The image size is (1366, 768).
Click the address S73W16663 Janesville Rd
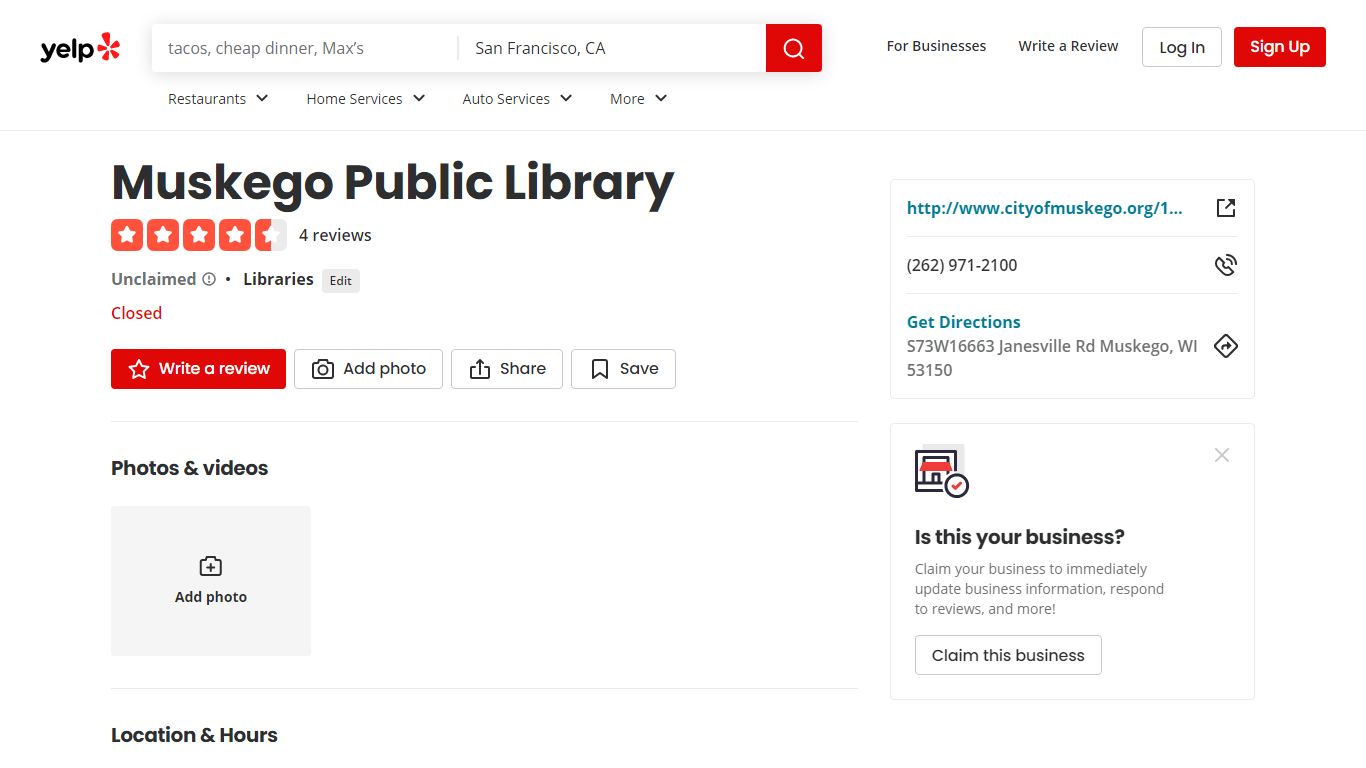[1052, 358]
